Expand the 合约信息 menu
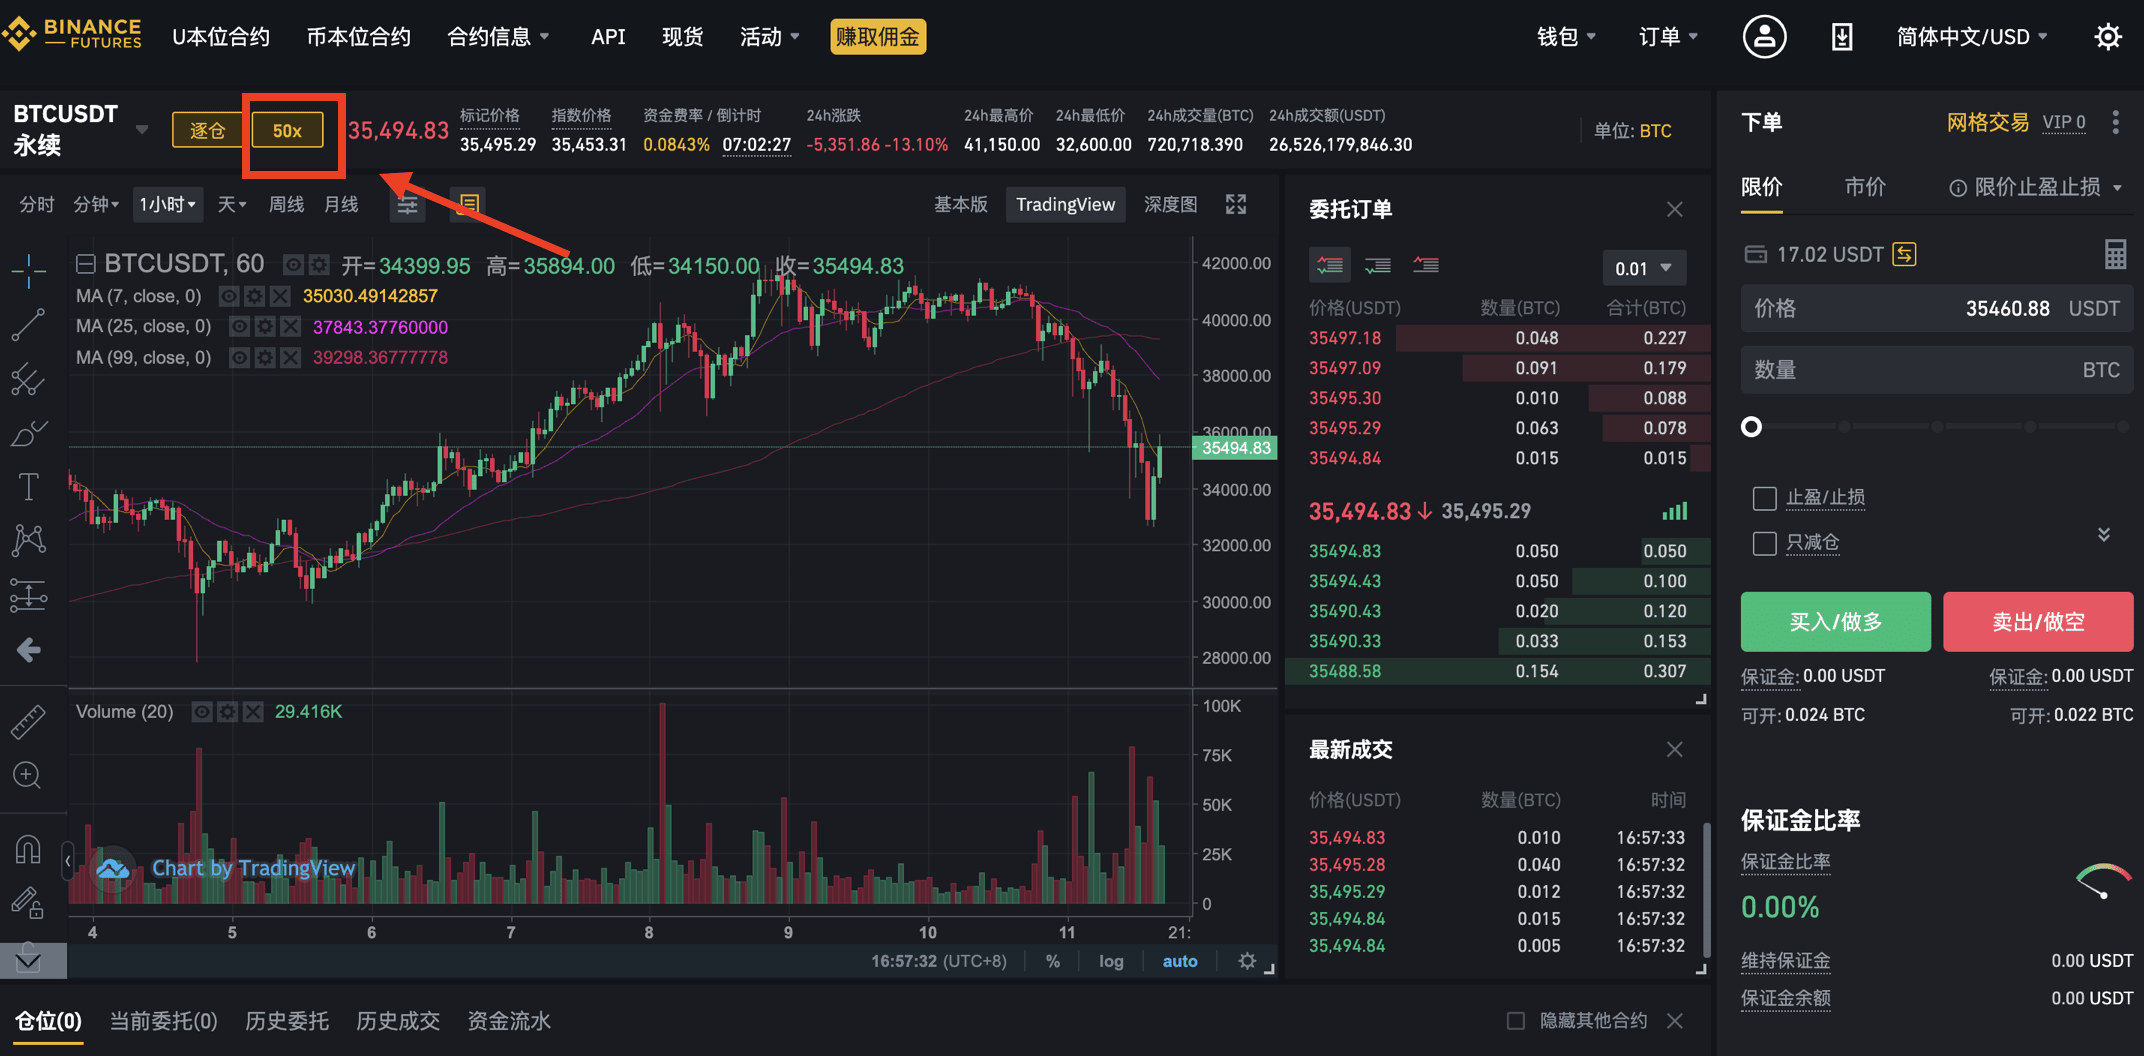 (499, 37)
